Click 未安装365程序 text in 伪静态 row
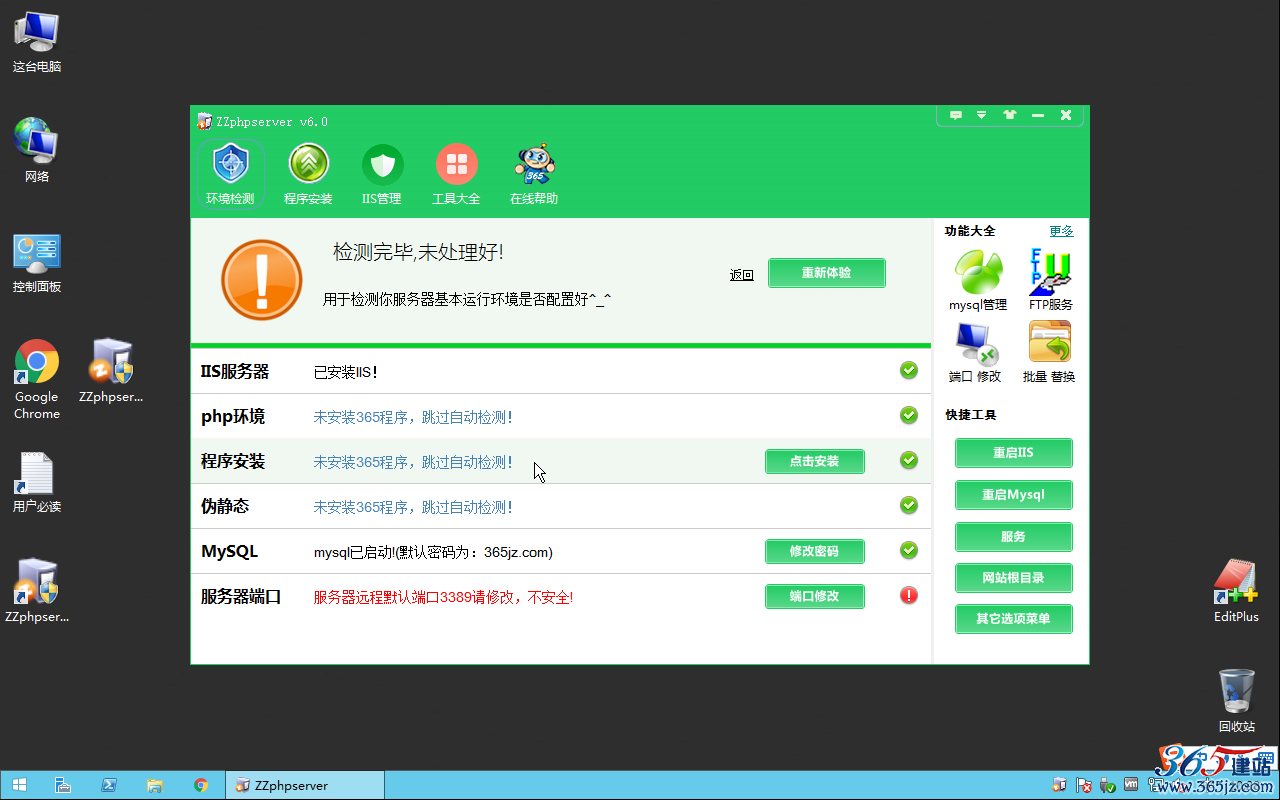 point(413,507)
